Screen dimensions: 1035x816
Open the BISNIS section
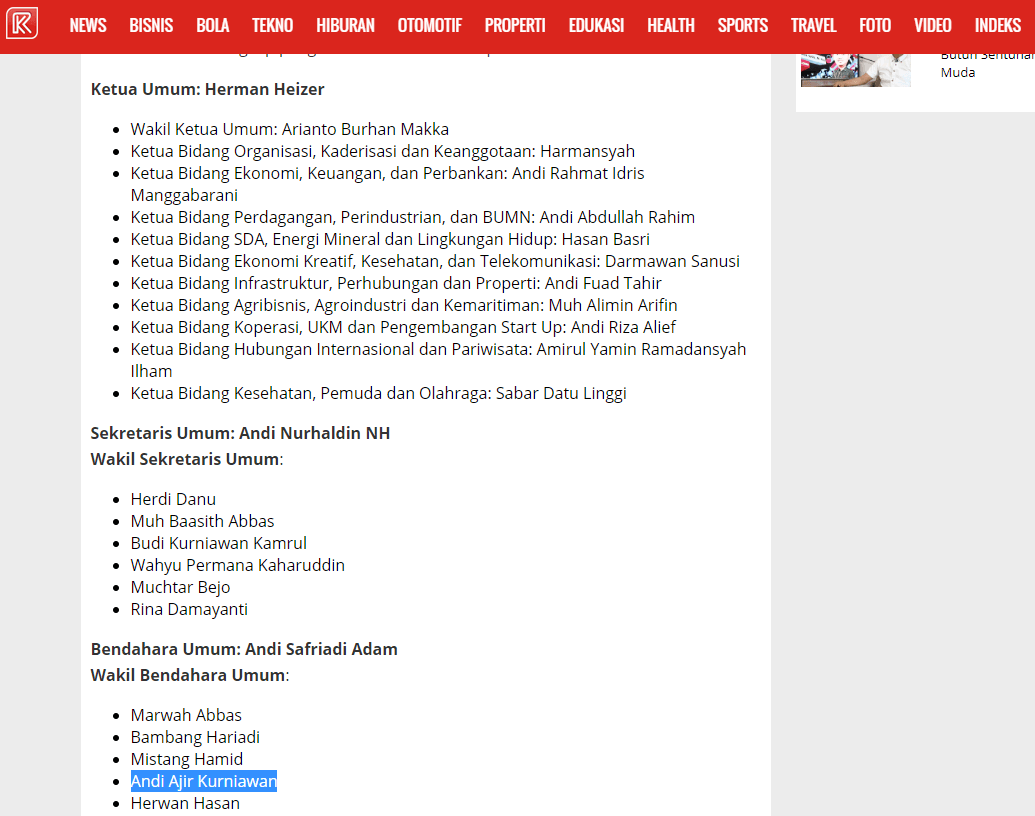pos(151,25)
